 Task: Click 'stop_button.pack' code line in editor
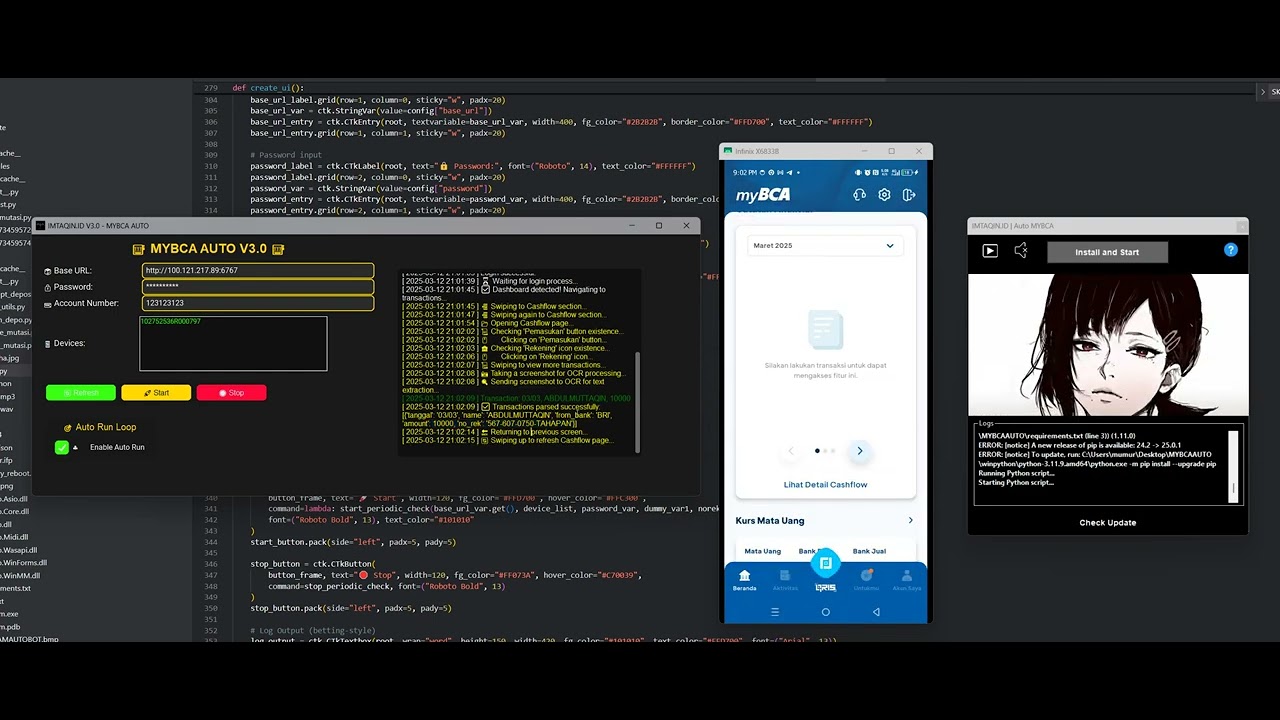click(x=350, y=608)
